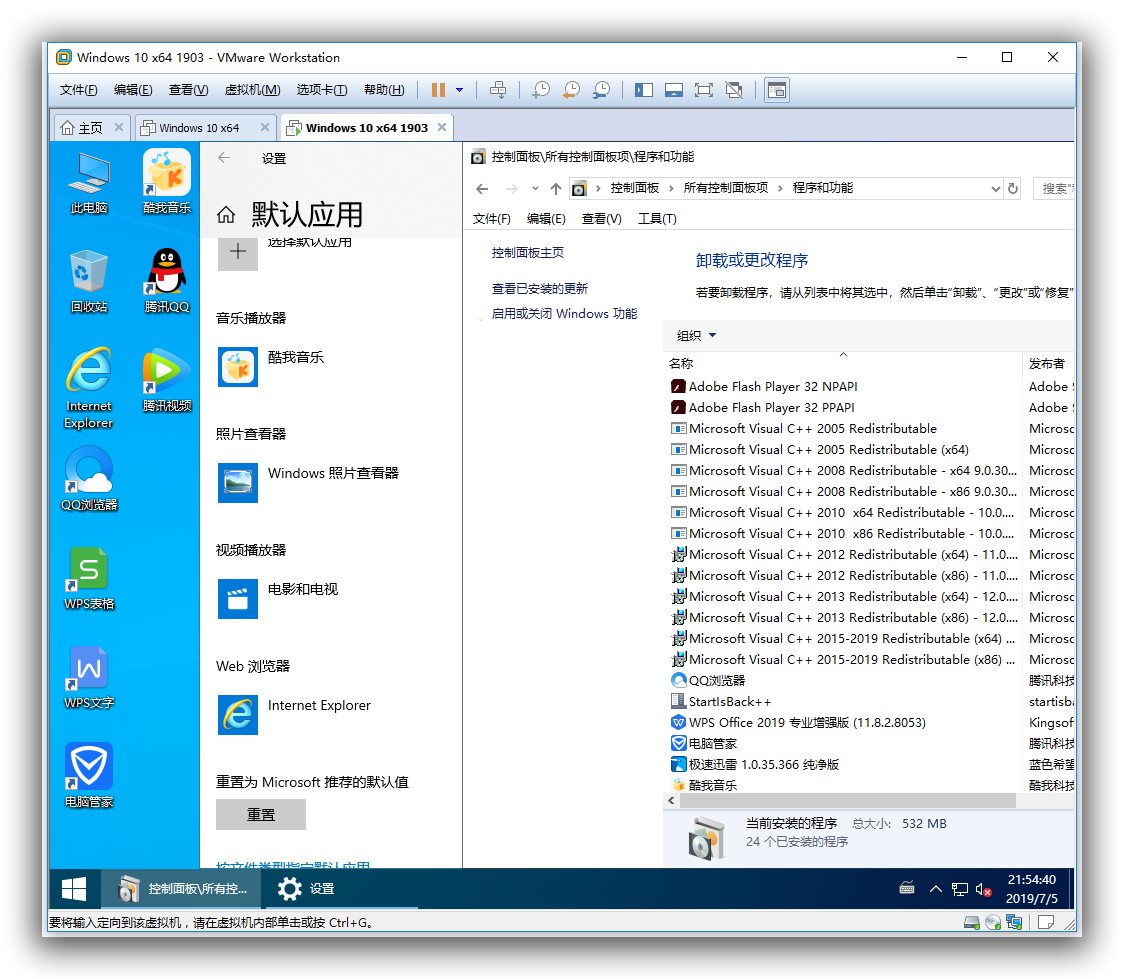Image resolution: width=1124 pixels, height=979 pixels.
Task: Change the default photo viewer Windows 照片查看器
Action: coord(308,482)
